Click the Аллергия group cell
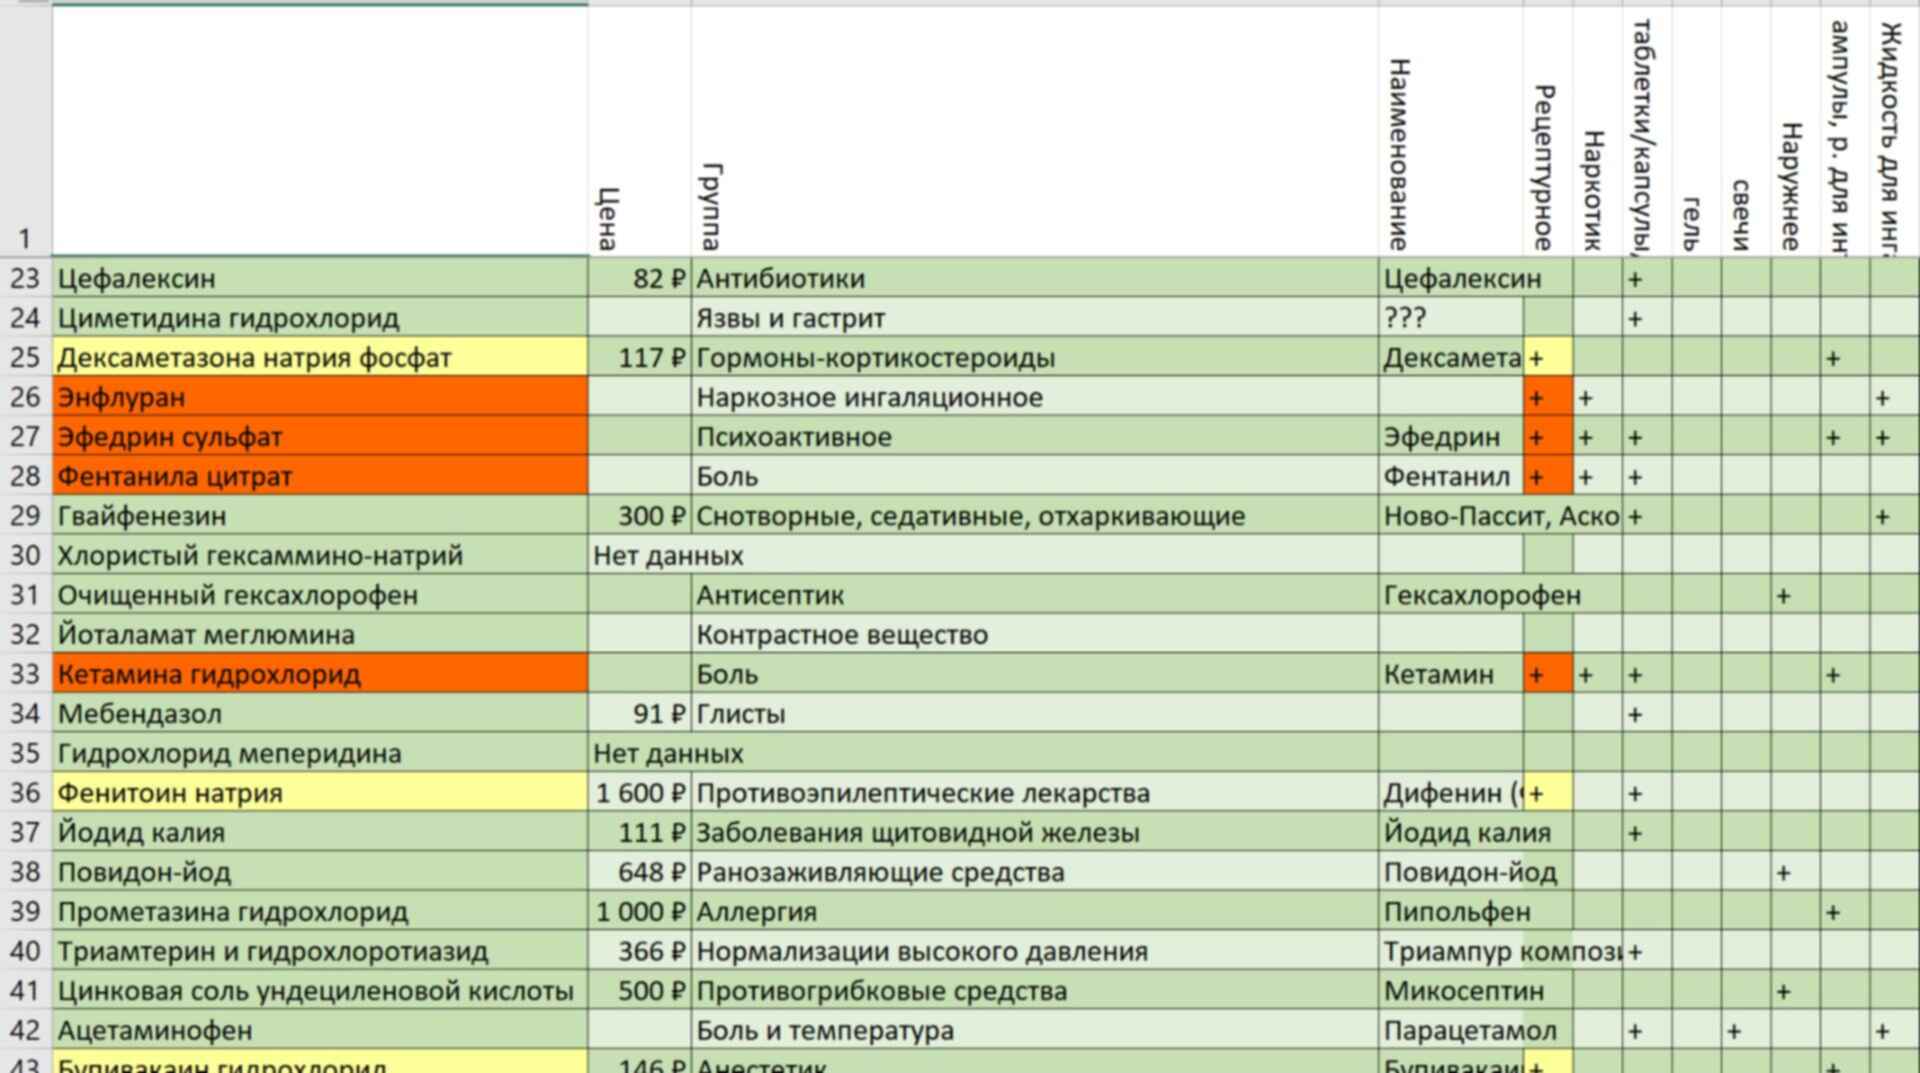The height and width of the screenshot is (1073, 1920). pyautogui.click(x=1035, y=911)
